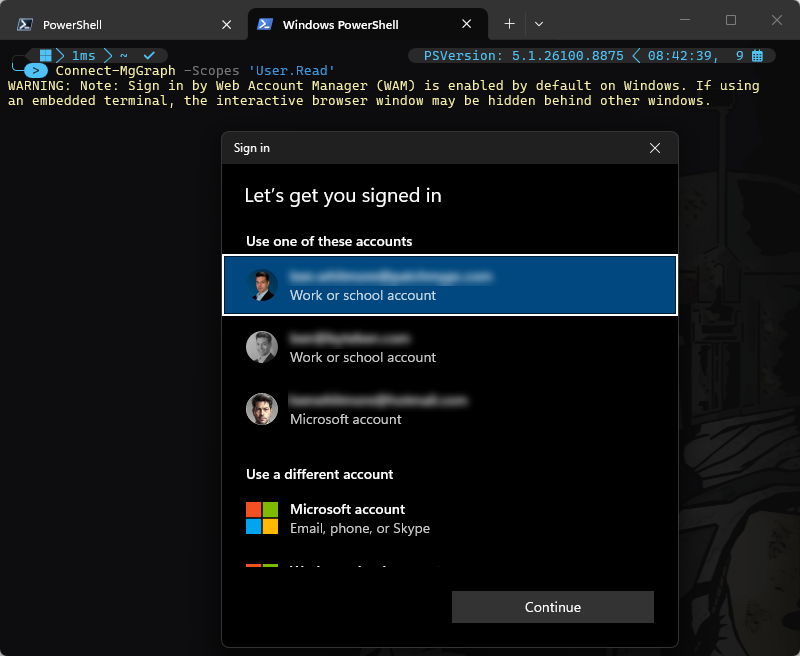This screenshot has height=656, width=800.
Task: Choose different Microsoft account with email, phone, or Skype
Action: point(450,518)
